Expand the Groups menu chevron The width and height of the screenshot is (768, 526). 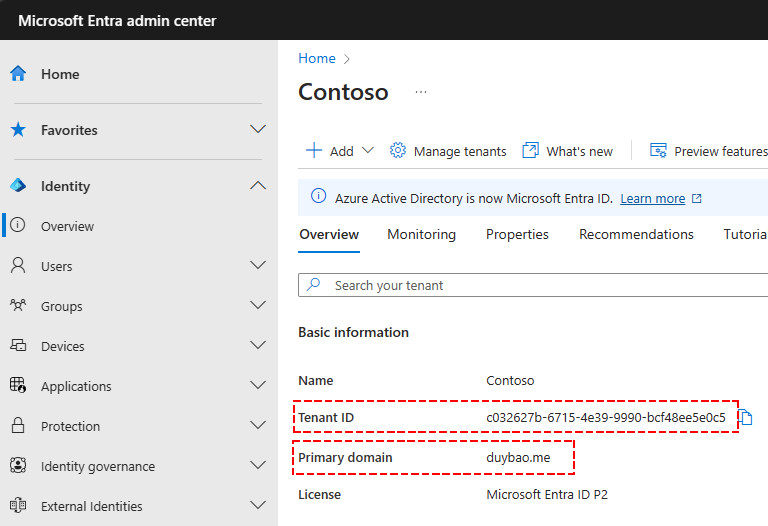[258, 305]
